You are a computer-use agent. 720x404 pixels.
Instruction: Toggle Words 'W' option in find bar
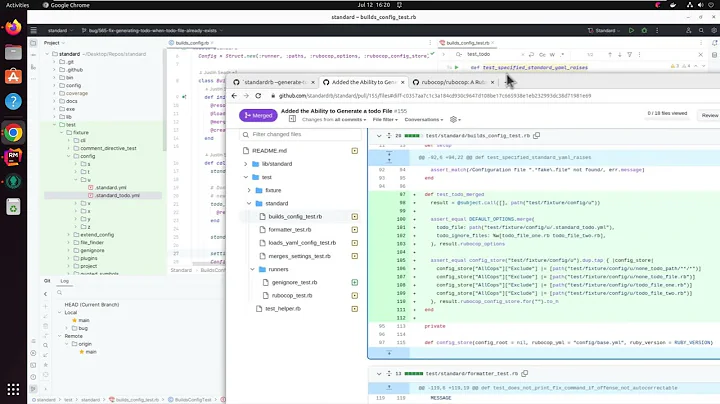pyautogui.click(x=552, y=55)
